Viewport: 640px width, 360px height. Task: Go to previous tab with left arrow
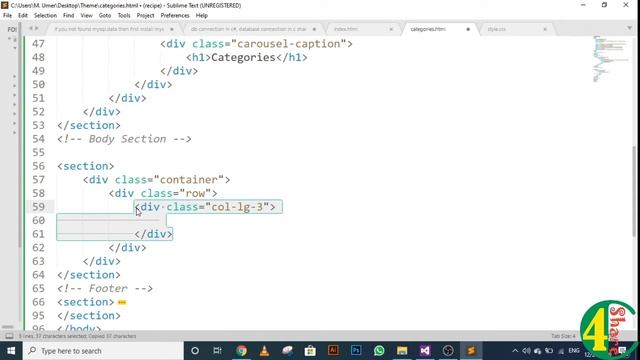click(30, 28)
